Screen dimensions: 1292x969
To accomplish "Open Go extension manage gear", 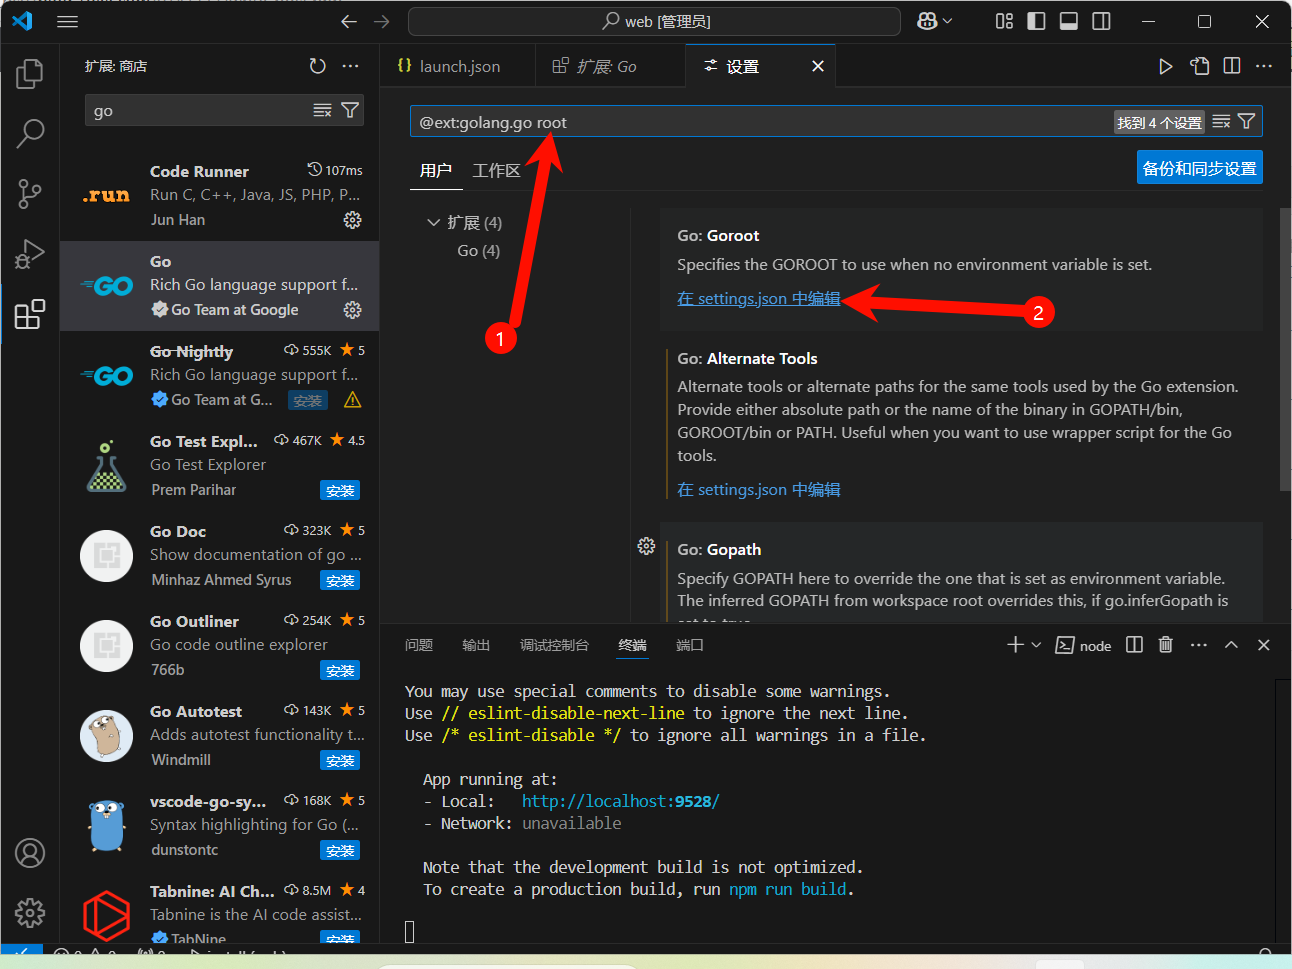I will [352, 310].
